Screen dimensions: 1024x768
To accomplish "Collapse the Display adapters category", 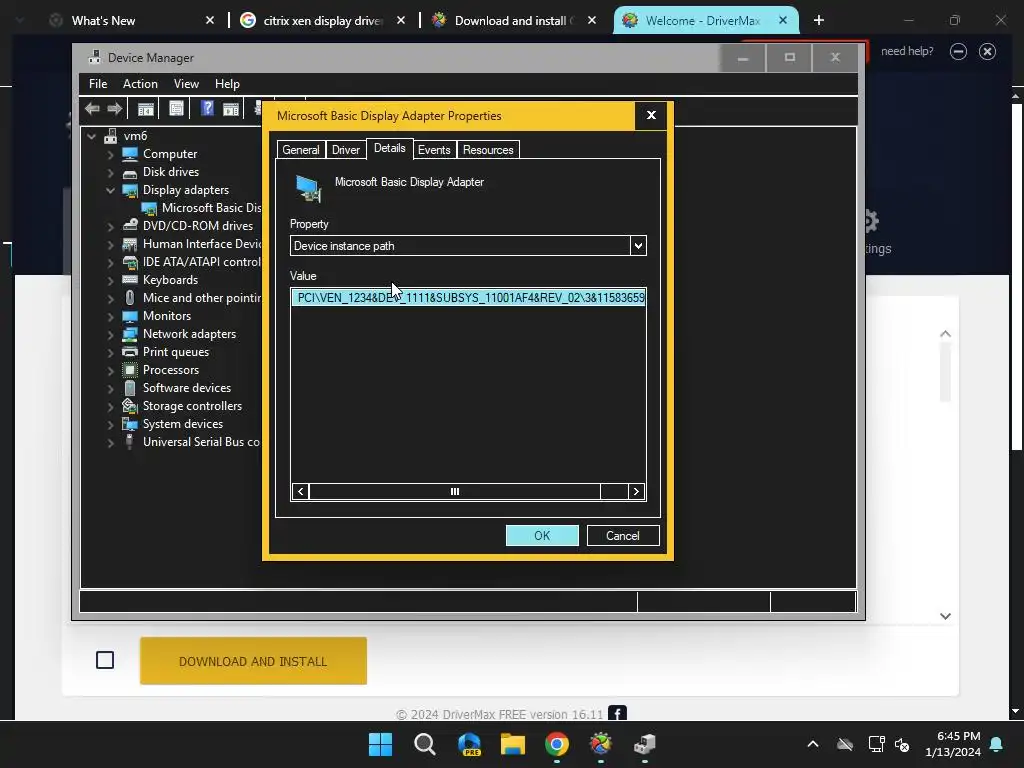I will 110,191.
